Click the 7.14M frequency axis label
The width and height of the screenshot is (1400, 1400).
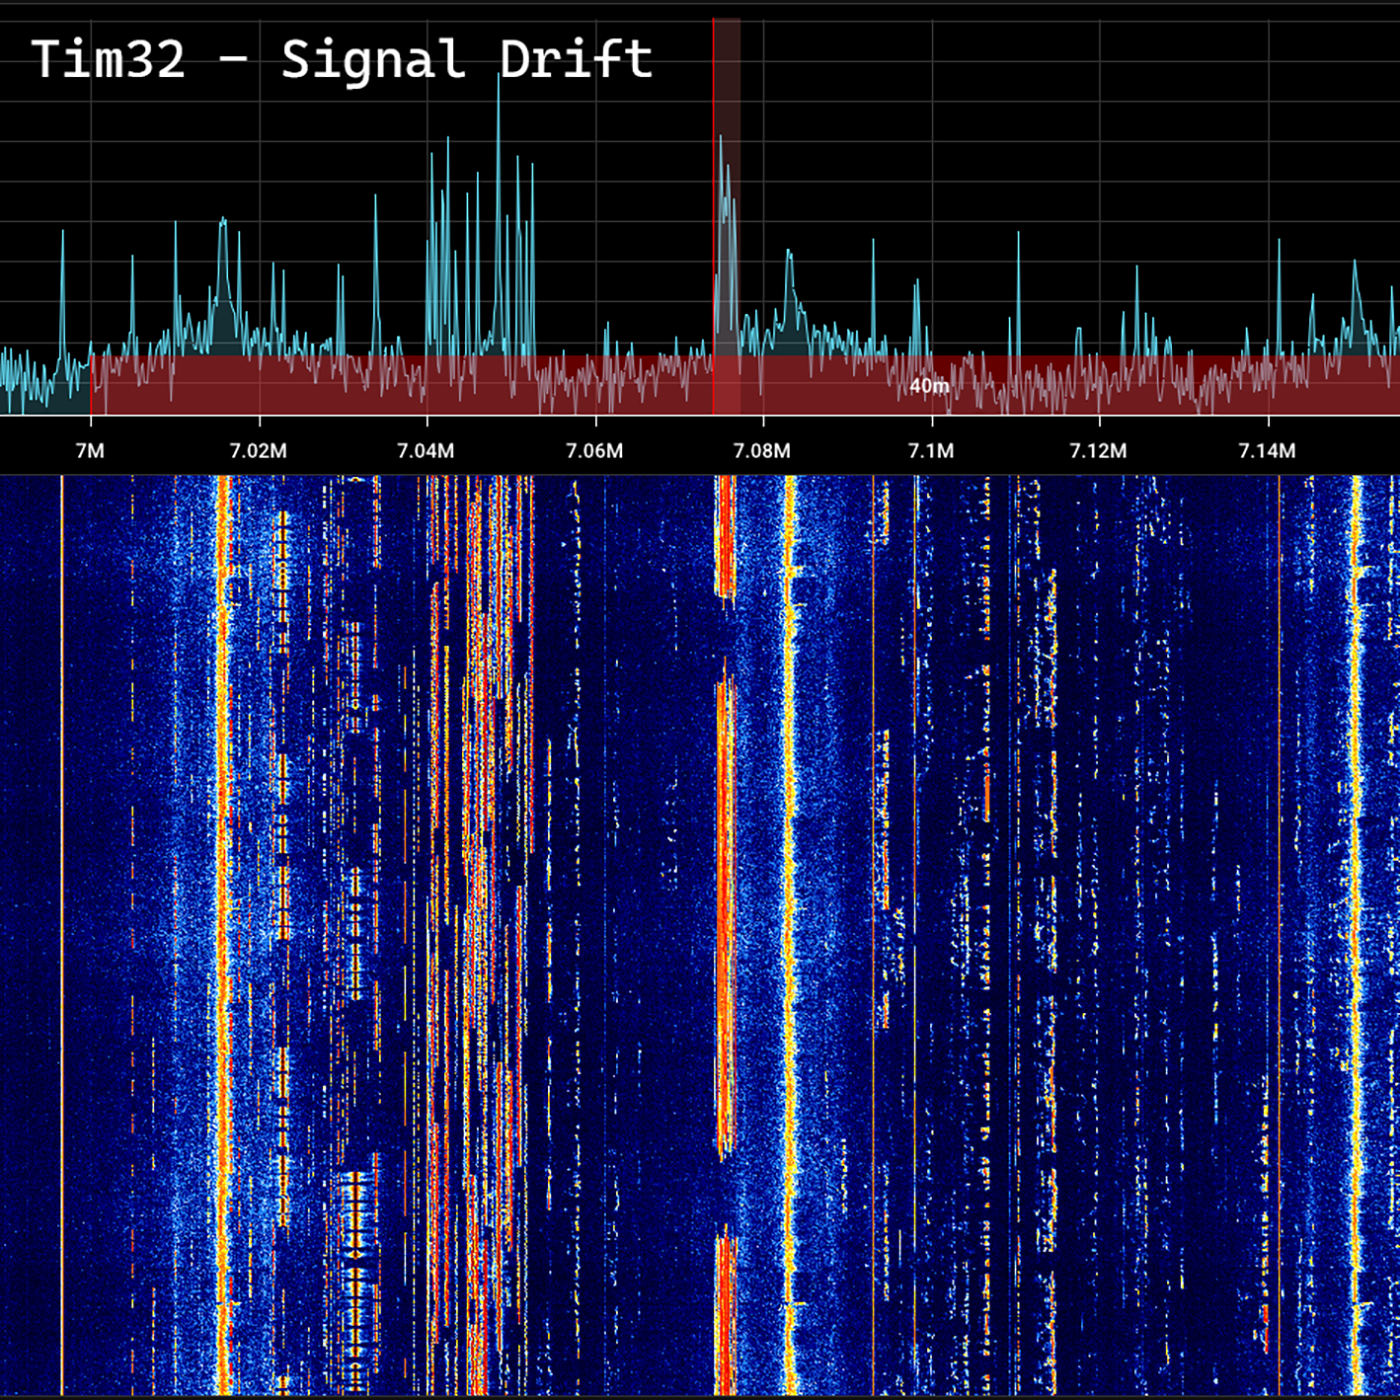coord(1267,451)
